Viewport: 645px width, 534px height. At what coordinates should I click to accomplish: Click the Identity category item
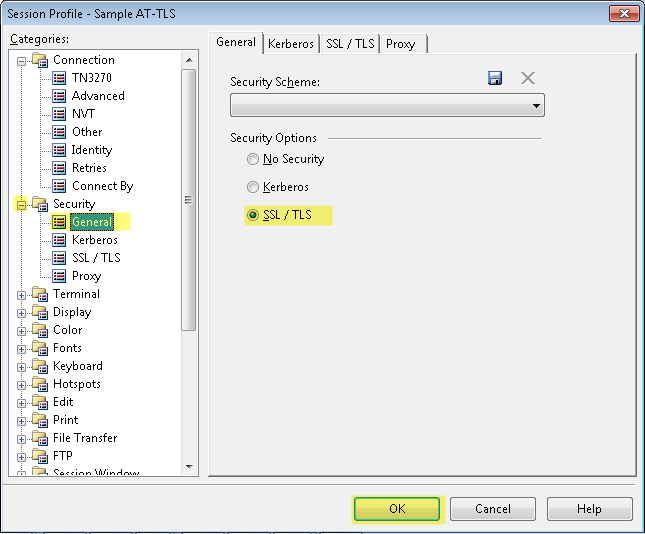(x=91, y=150)
